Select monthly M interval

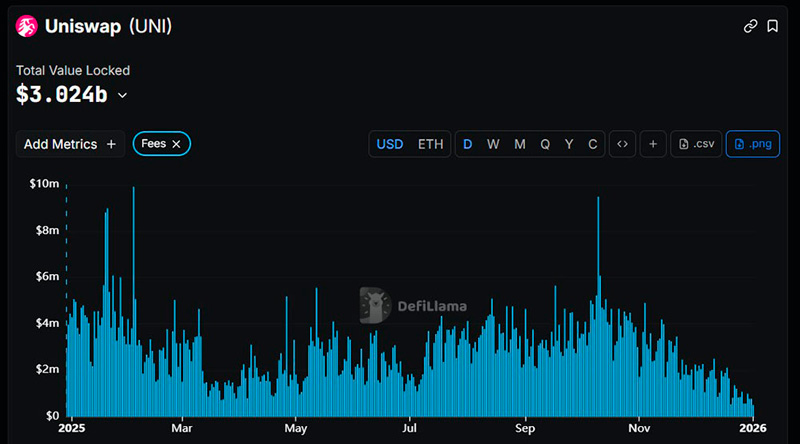tap(519, 144)
